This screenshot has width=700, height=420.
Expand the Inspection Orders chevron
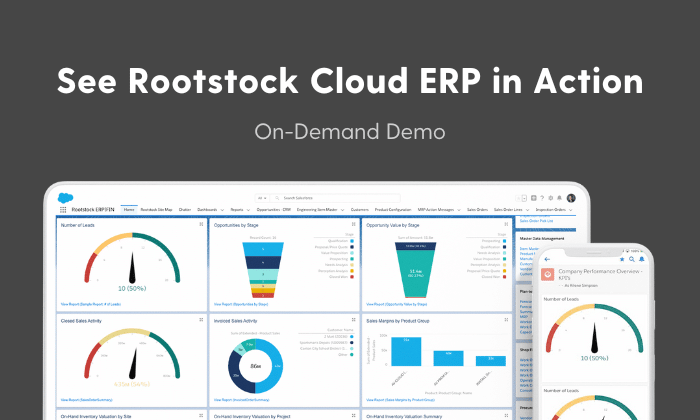571,210
